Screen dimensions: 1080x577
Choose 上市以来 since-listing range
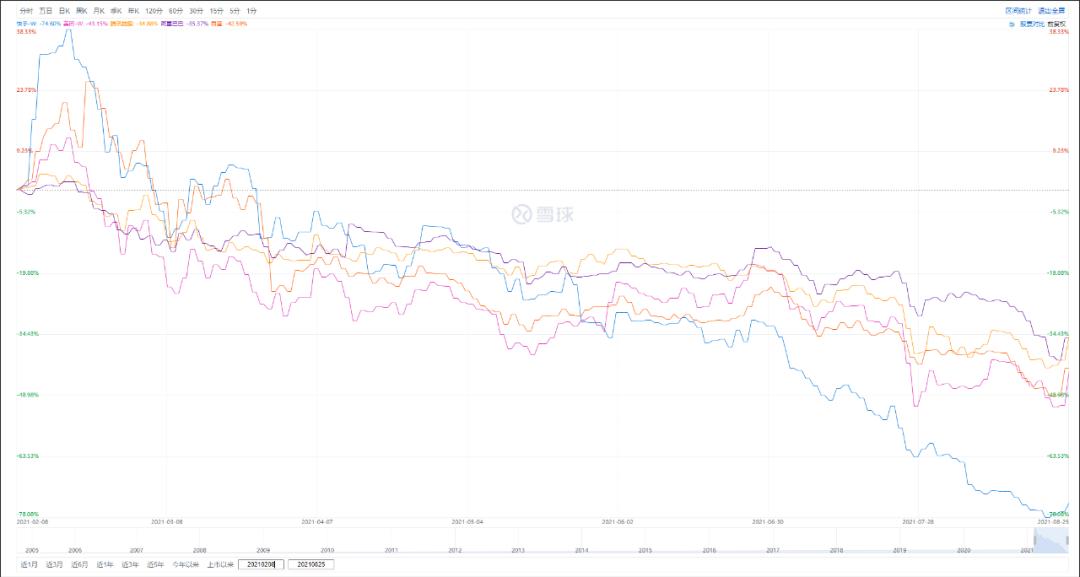220,565
